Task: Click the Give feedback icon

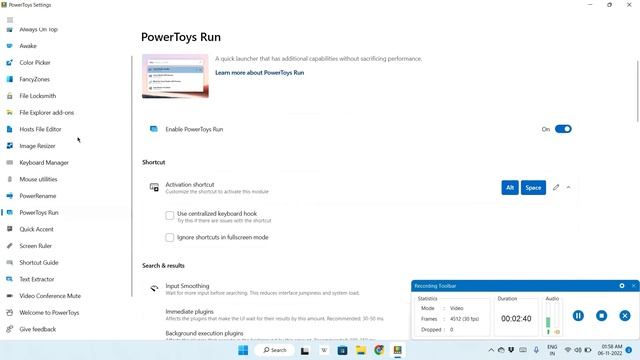Action: (10, 329)
